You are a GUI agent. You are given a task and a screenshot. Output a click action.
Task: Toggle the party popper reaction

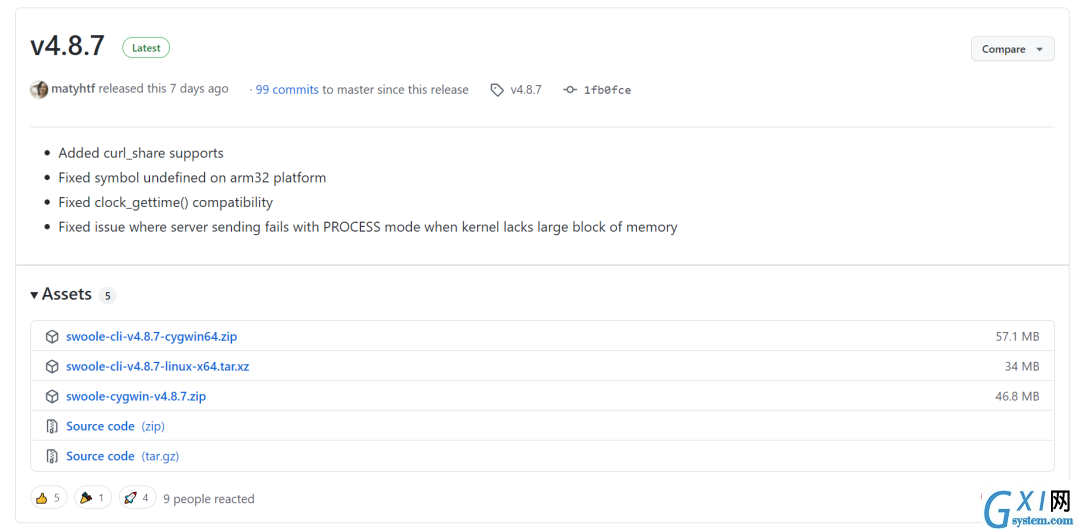coord(92,498)
